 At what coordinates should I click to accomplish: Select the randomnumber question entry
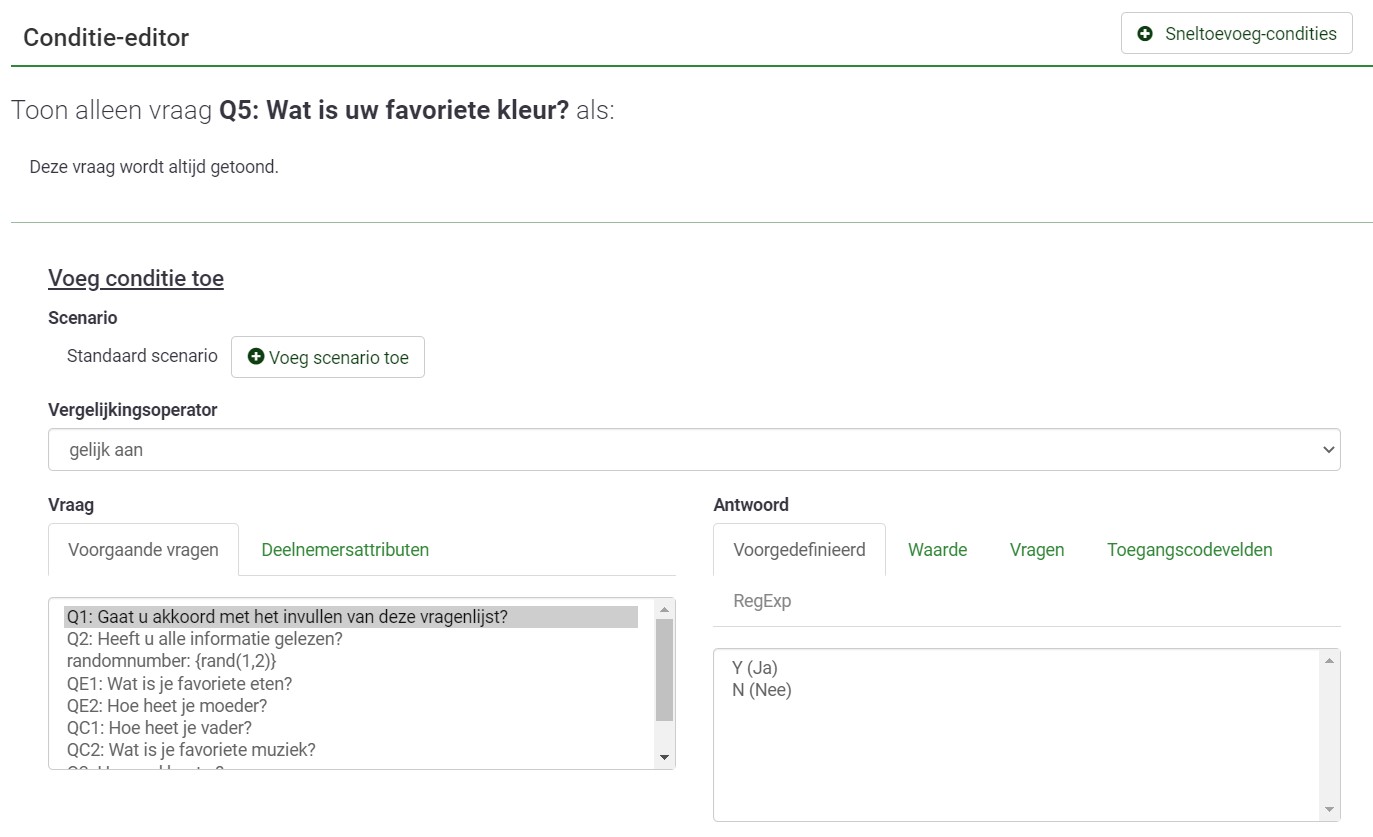pyautogui.click(x=171, y=661)
